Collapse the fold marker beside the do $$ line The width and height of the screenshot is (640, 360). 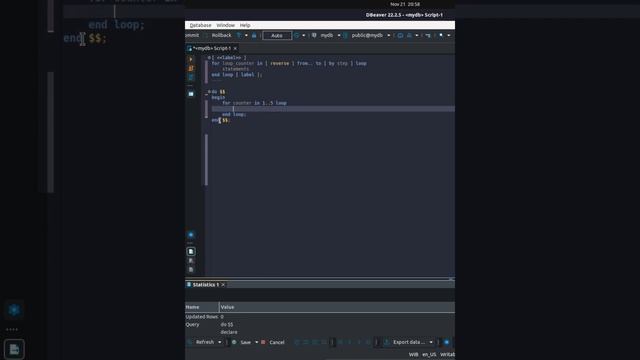(x=209, y=91)
